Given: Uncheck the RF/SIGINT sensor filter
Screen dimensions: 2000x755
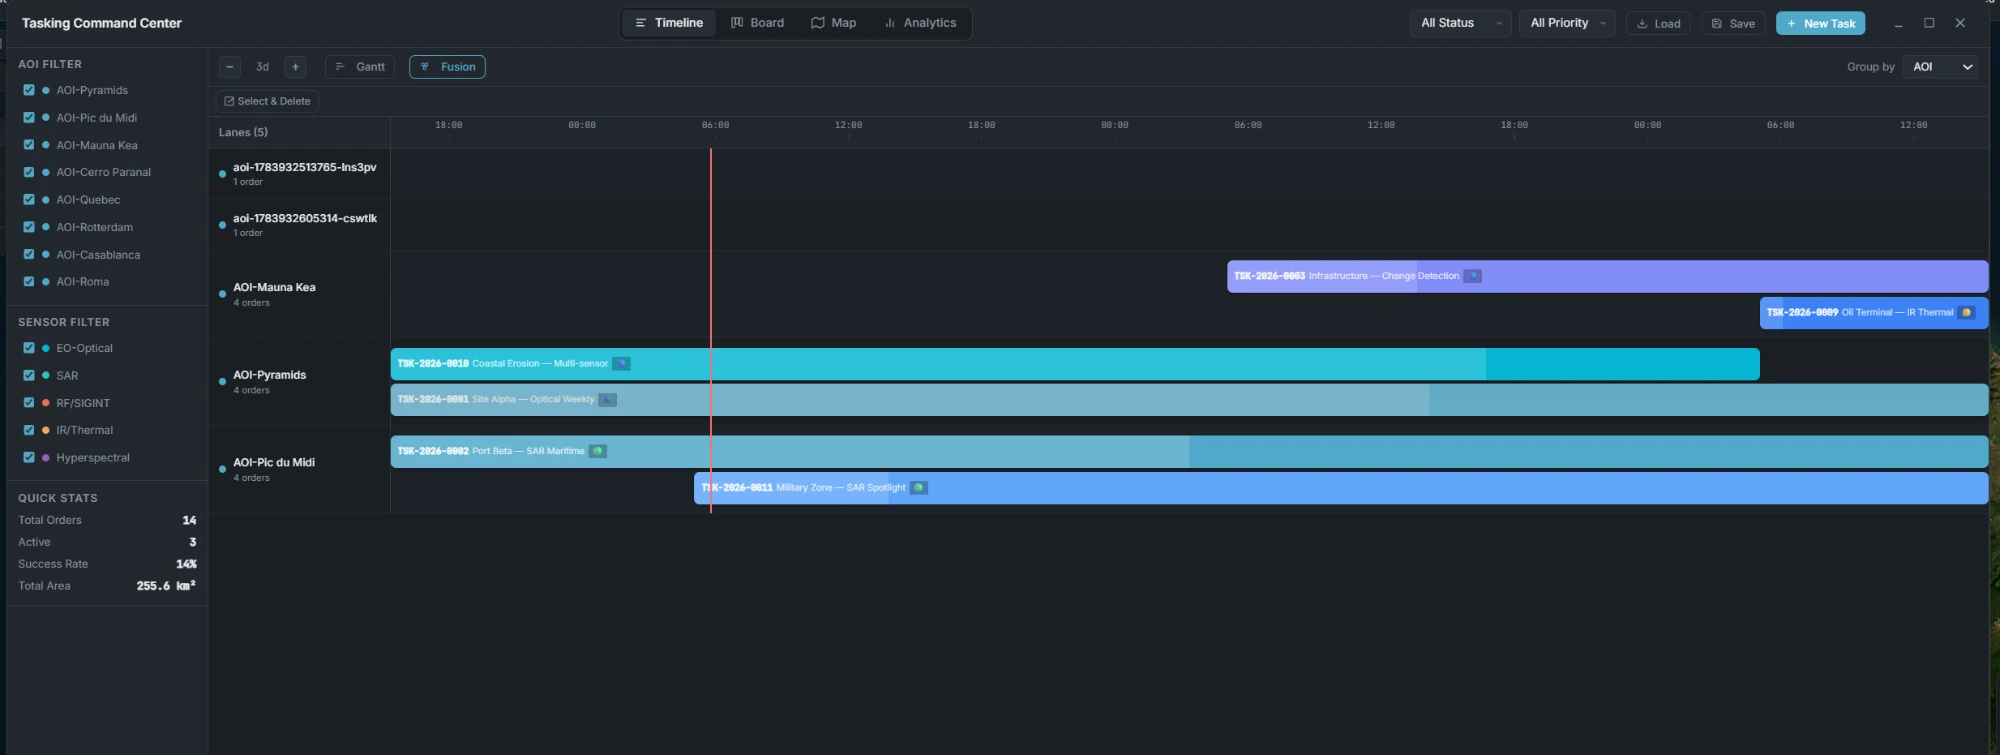Looking at the screenshot, I should [x=29, y=403].
